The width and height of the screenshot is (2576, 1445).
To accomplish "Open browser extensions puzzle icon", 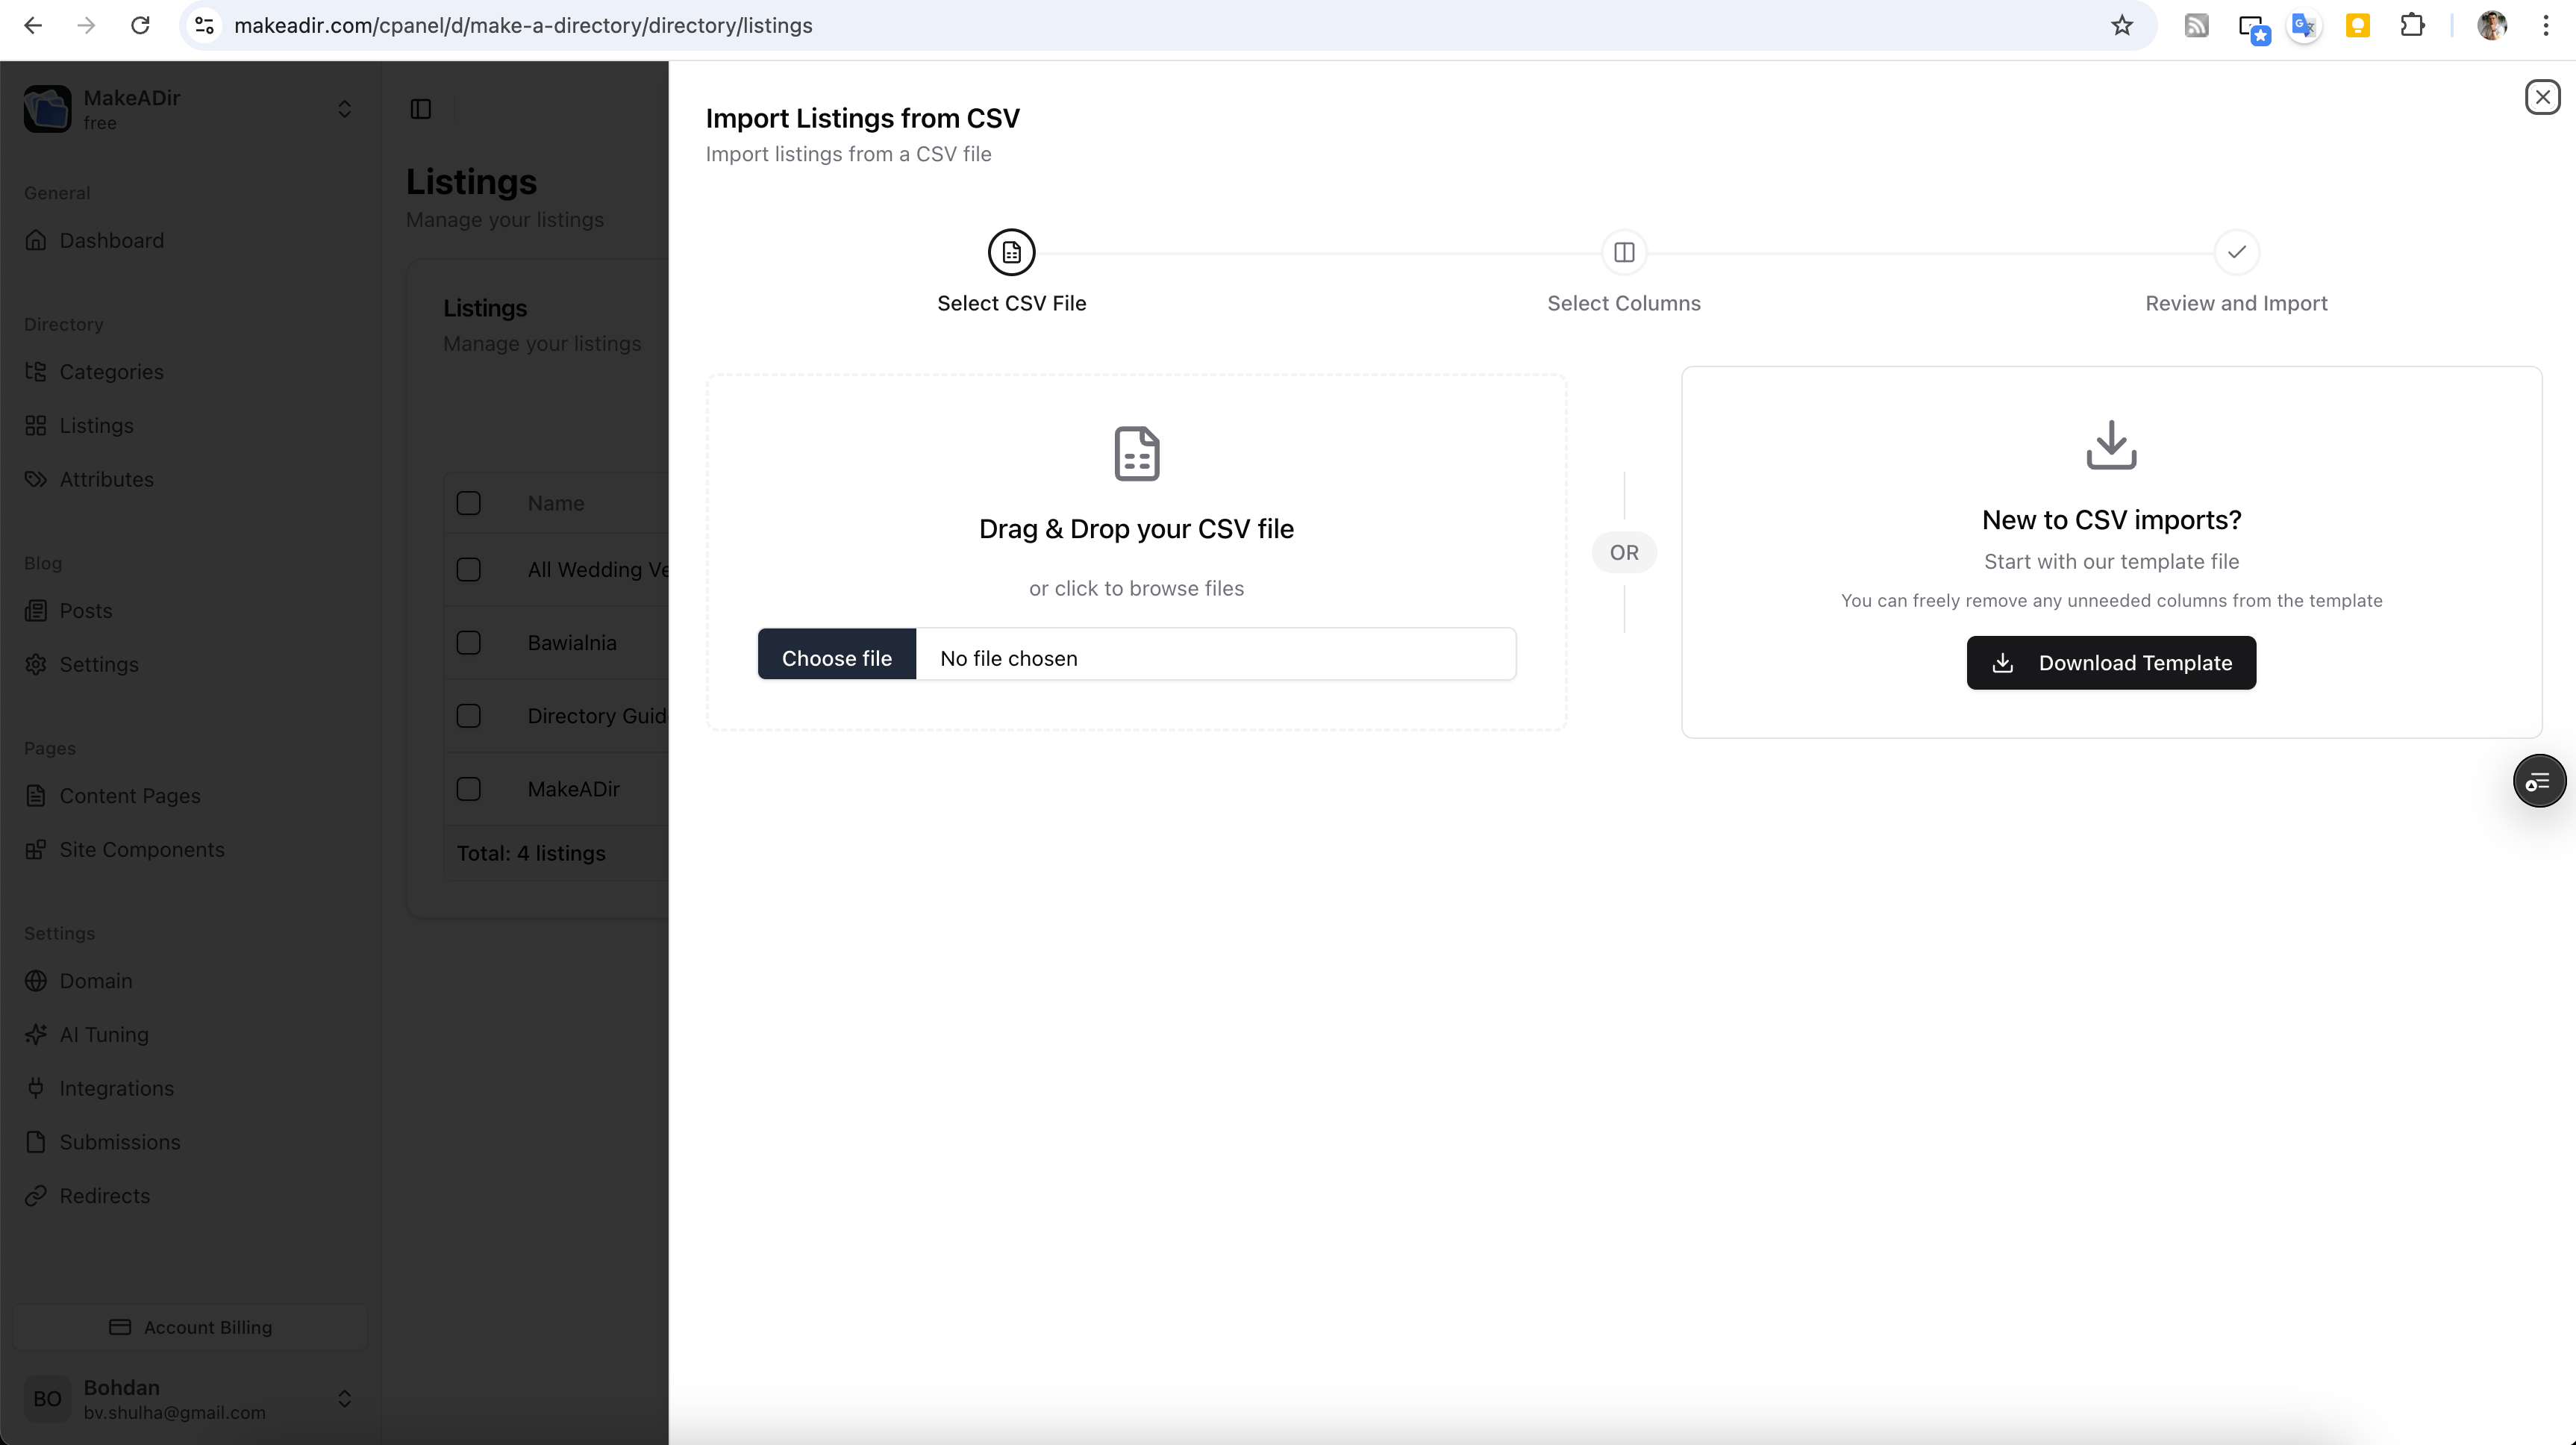I will click(2412, 26).
